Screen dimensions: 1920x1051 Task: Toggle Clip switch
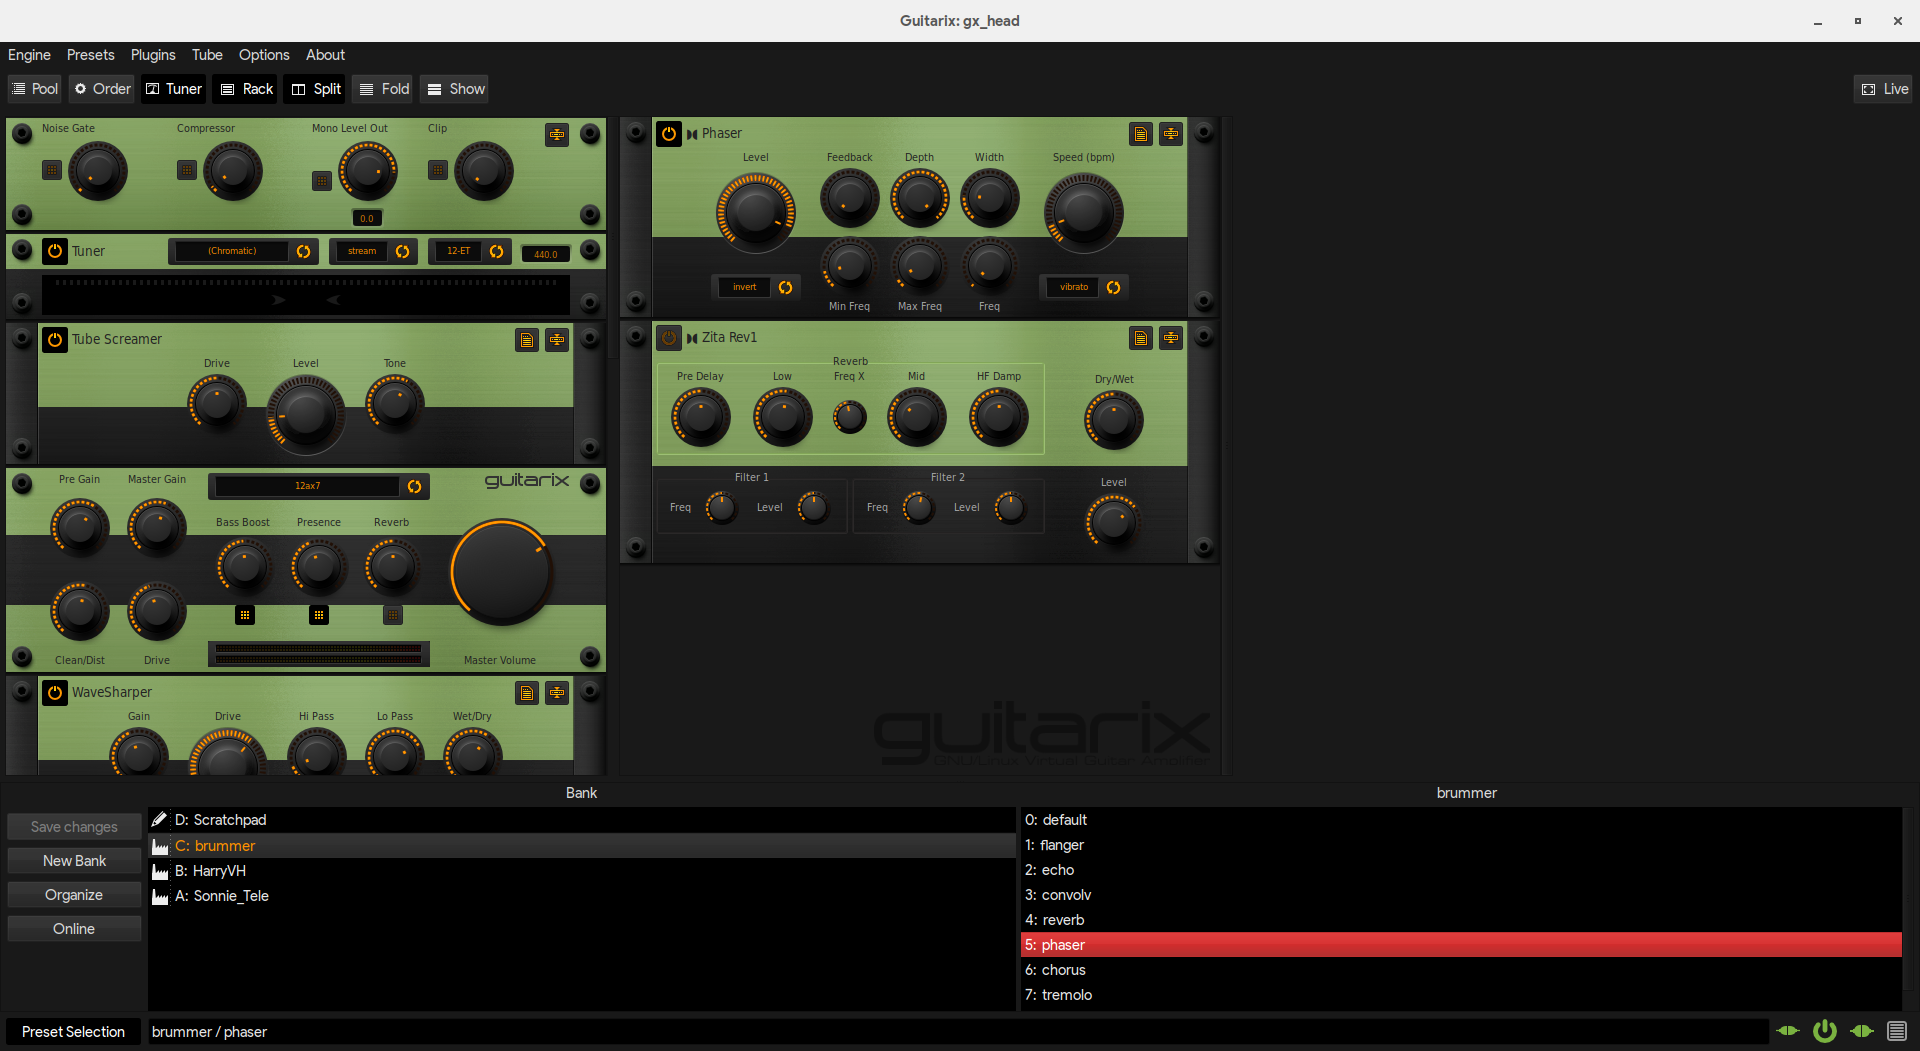(438, 170)
